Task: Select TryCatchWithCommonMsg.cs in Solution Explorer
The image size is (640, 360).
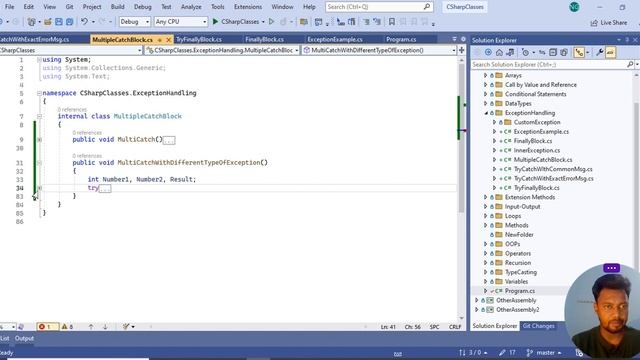Action: pos(553,169)
